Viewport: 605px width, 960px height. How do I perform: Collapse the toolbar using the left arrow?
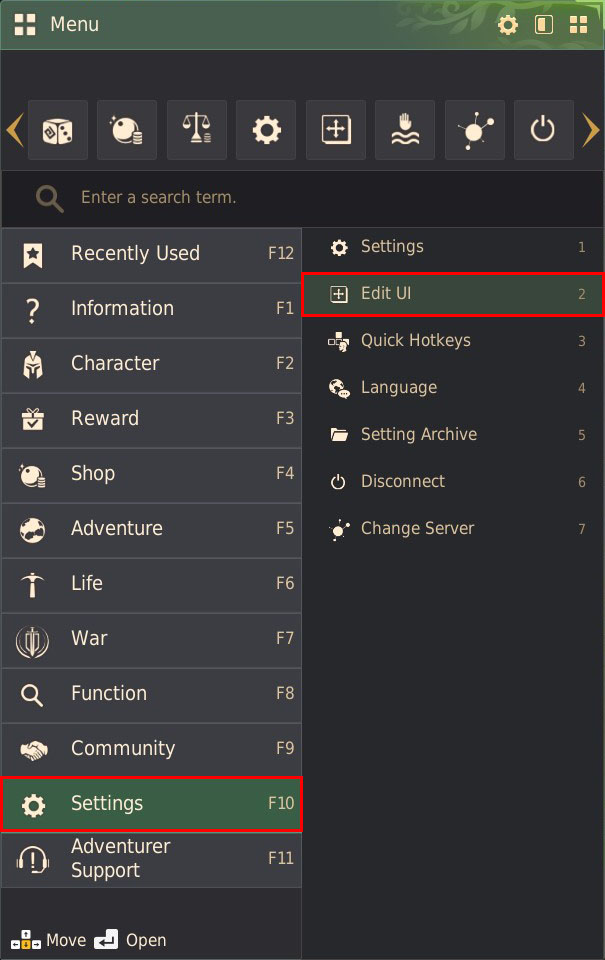(14, 130)
